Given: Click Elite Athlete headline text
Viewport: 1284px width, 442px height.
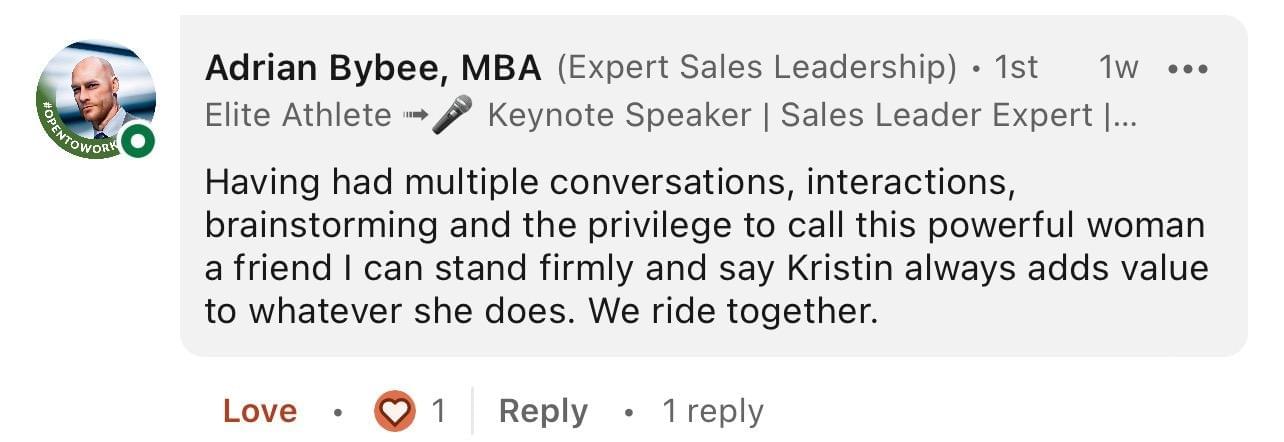Looking at the screenshot, I should pyautogui.click(x=298, y=116).
